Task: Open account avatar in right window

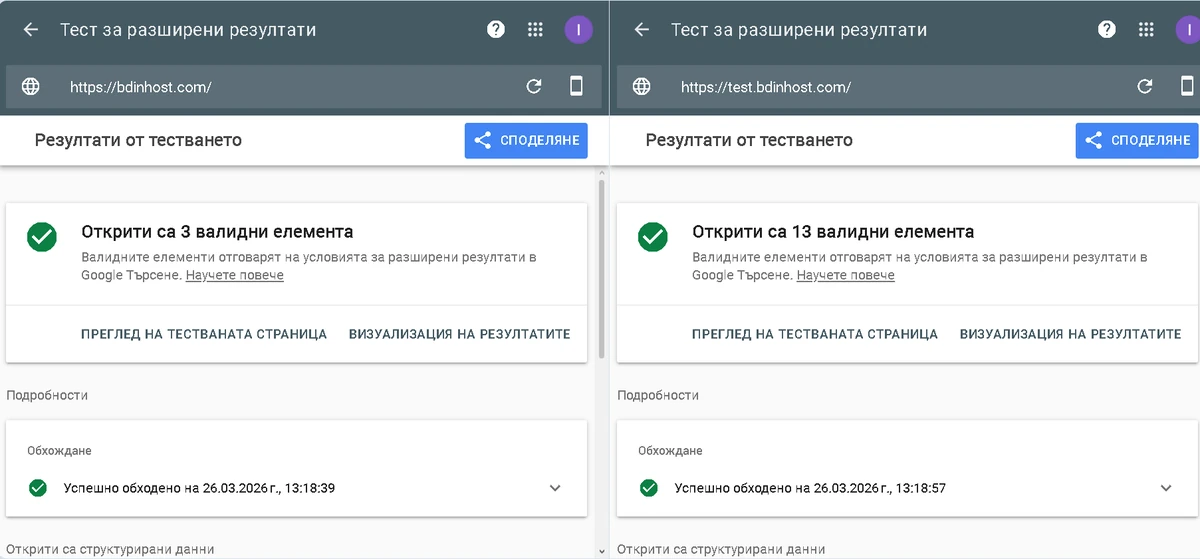Action: click(1188, 30)
